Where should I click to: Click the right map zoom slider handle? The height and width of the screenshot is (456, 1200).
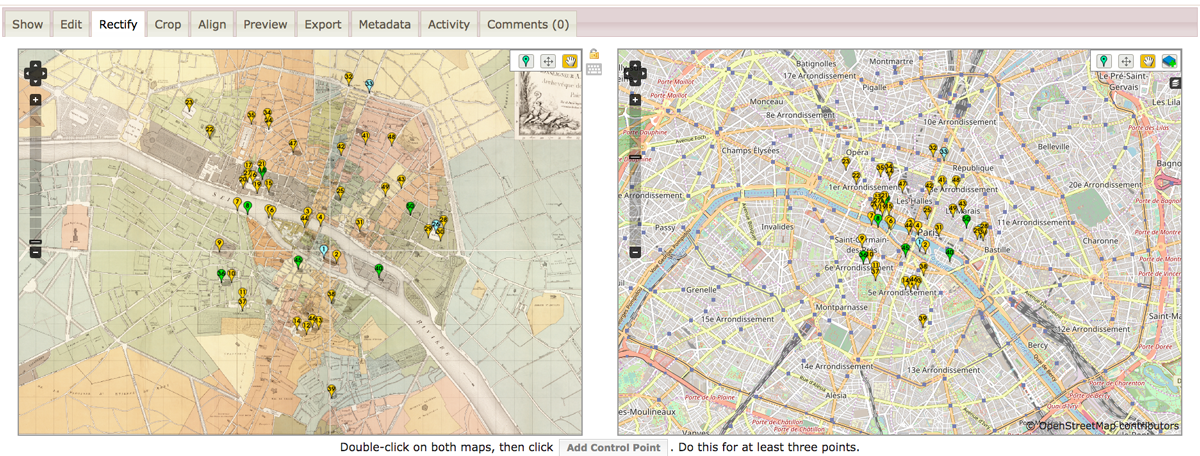click(635, 157)
